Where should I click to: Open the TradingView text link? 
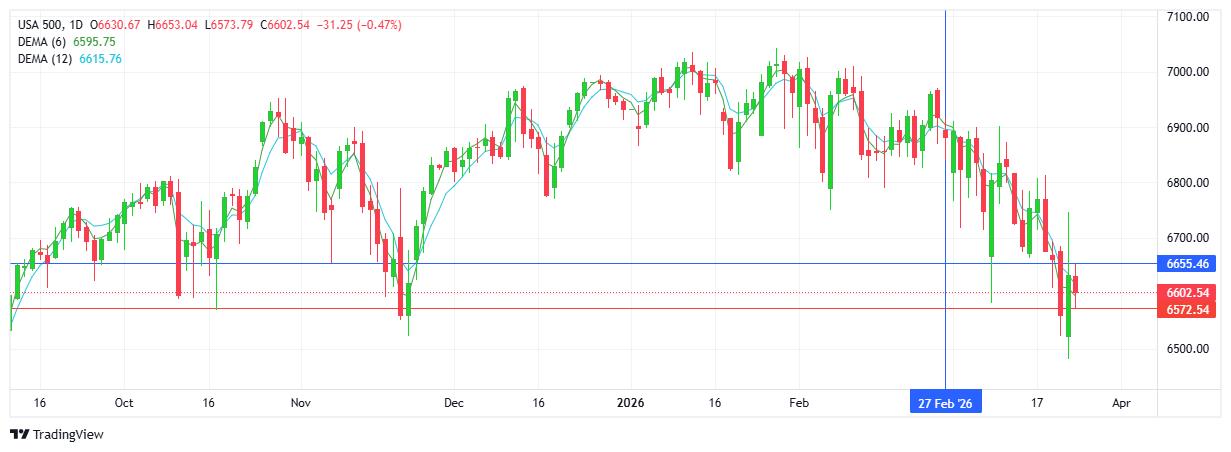[68, 435]
